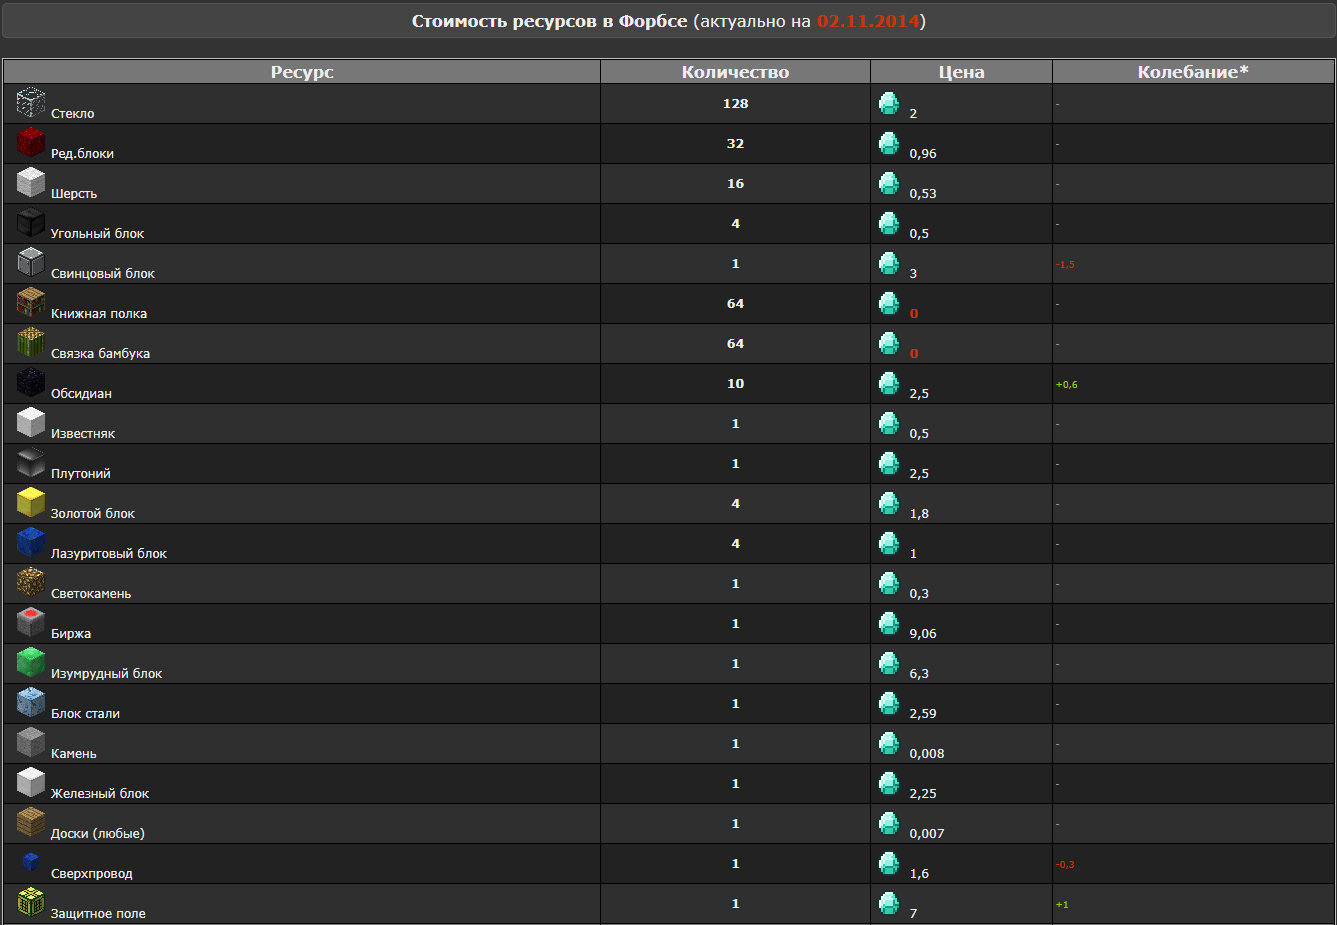
Task: Click the Сверхпровод resource label
Action: 92,874
